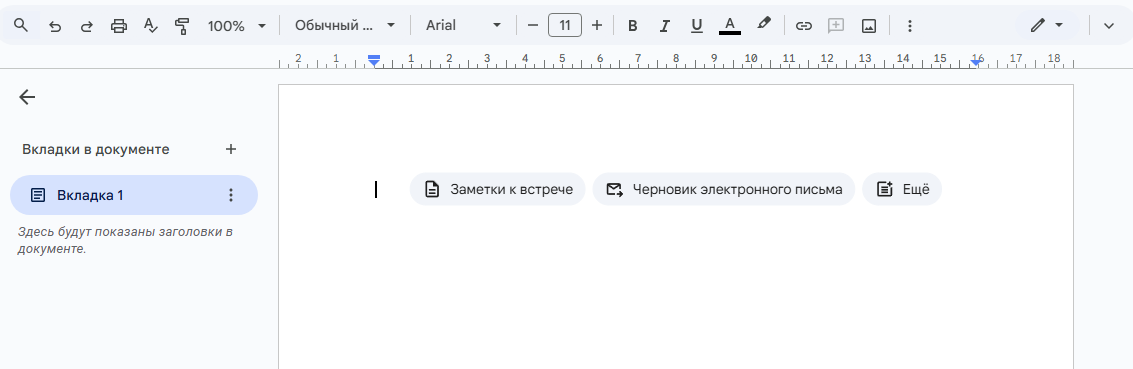Activate the paint format roller
The image size is (1133, 369).
tap(182, 26)
